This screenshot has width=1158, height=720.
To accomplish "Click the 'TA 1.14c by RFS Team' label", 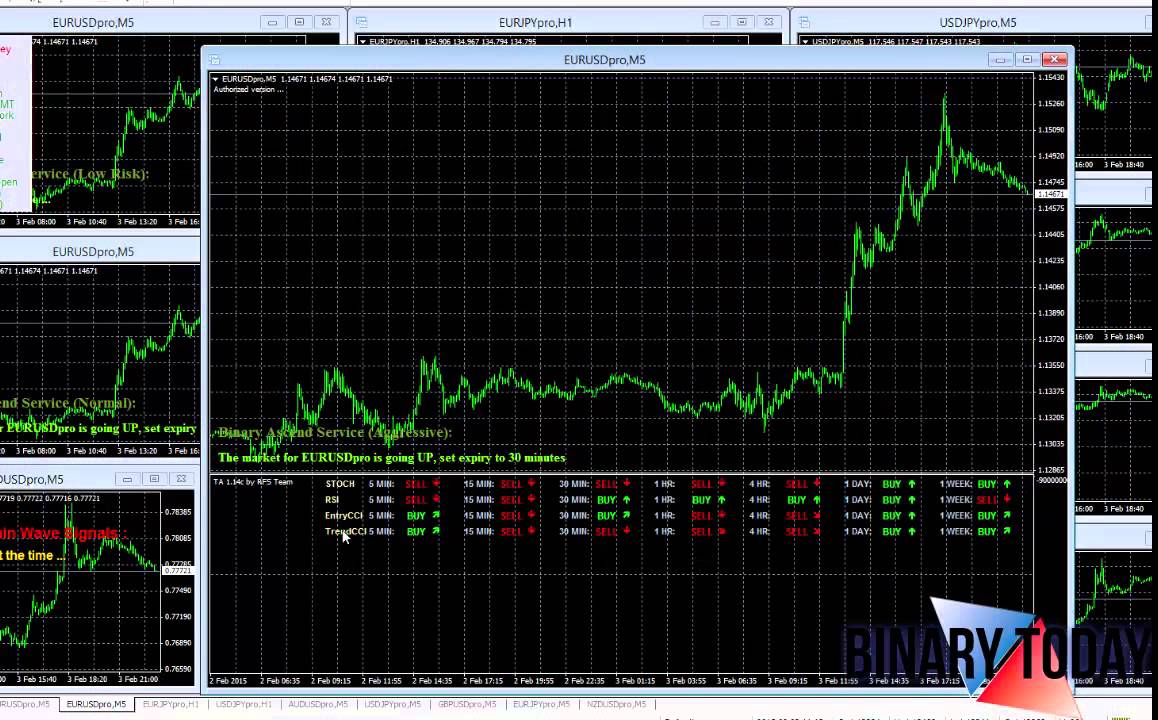I will point(253,482).
